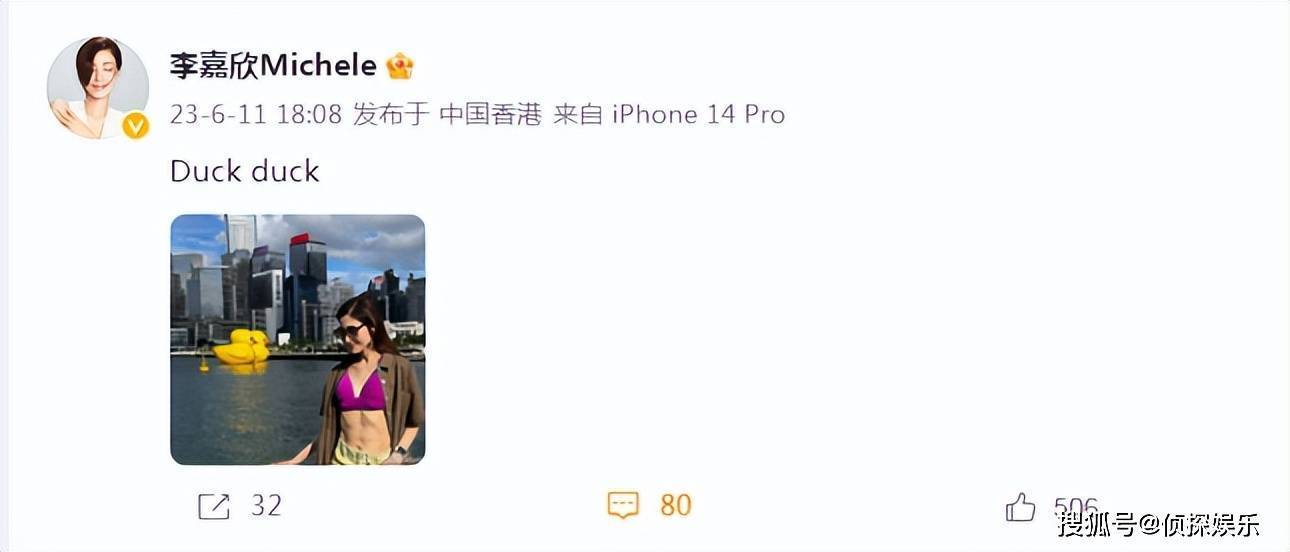The width and height of the screenshot is (1290, 552).
Task: Click the yellow verified badge on avatar
Action: [135, 126]
